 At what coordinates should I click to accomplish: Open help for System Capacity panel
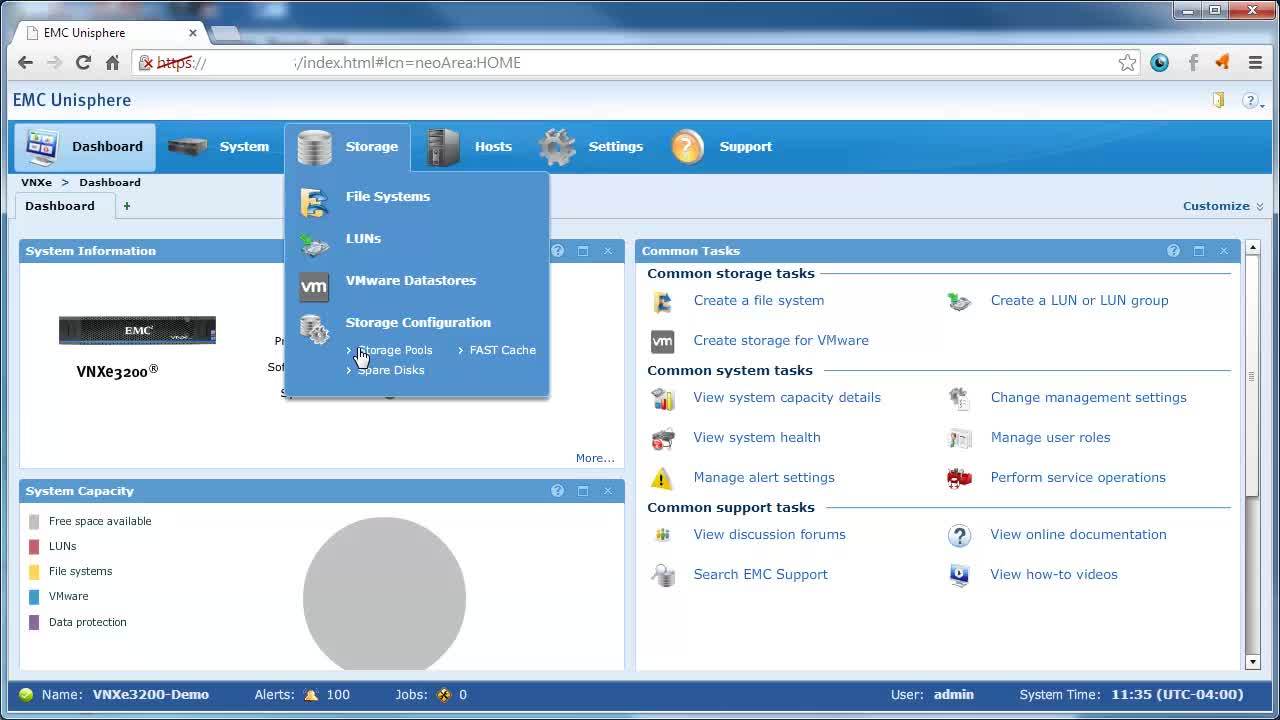557,491
